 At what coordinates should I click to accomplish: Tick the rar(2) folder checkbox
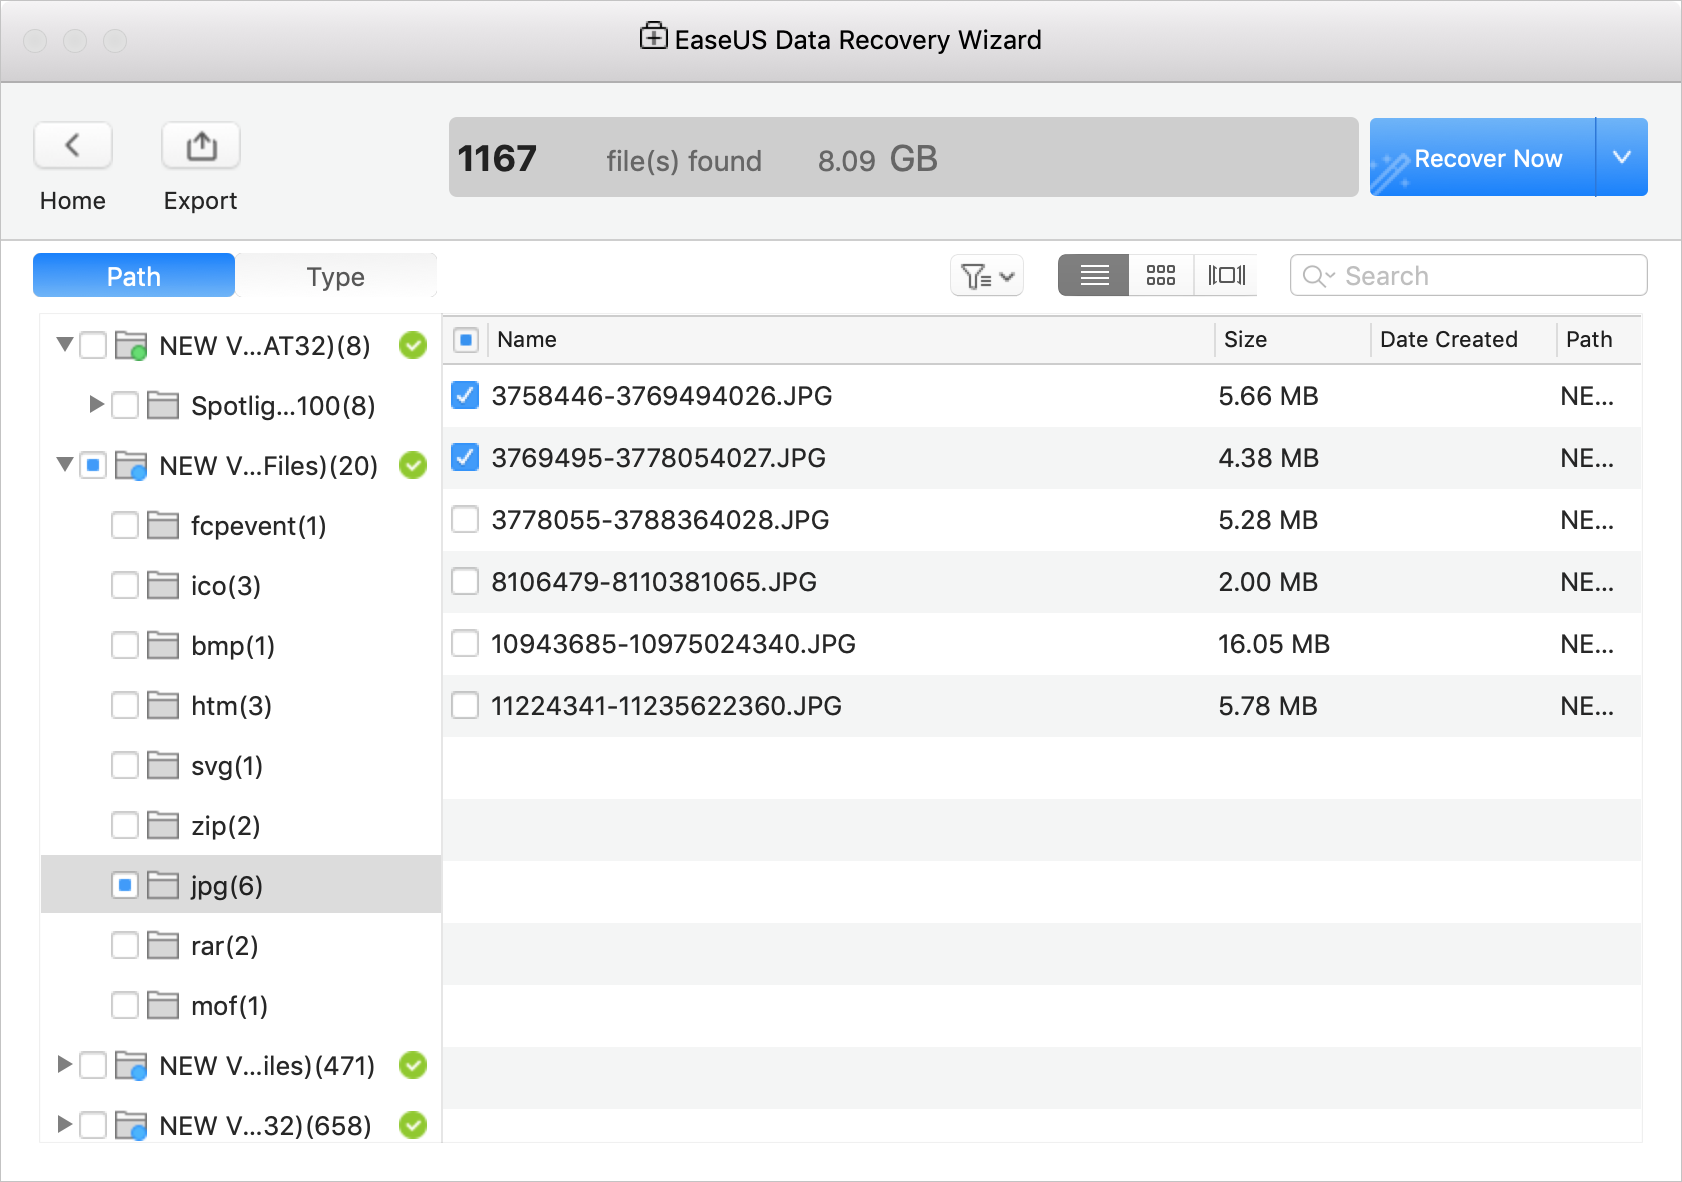click(125, 945)
